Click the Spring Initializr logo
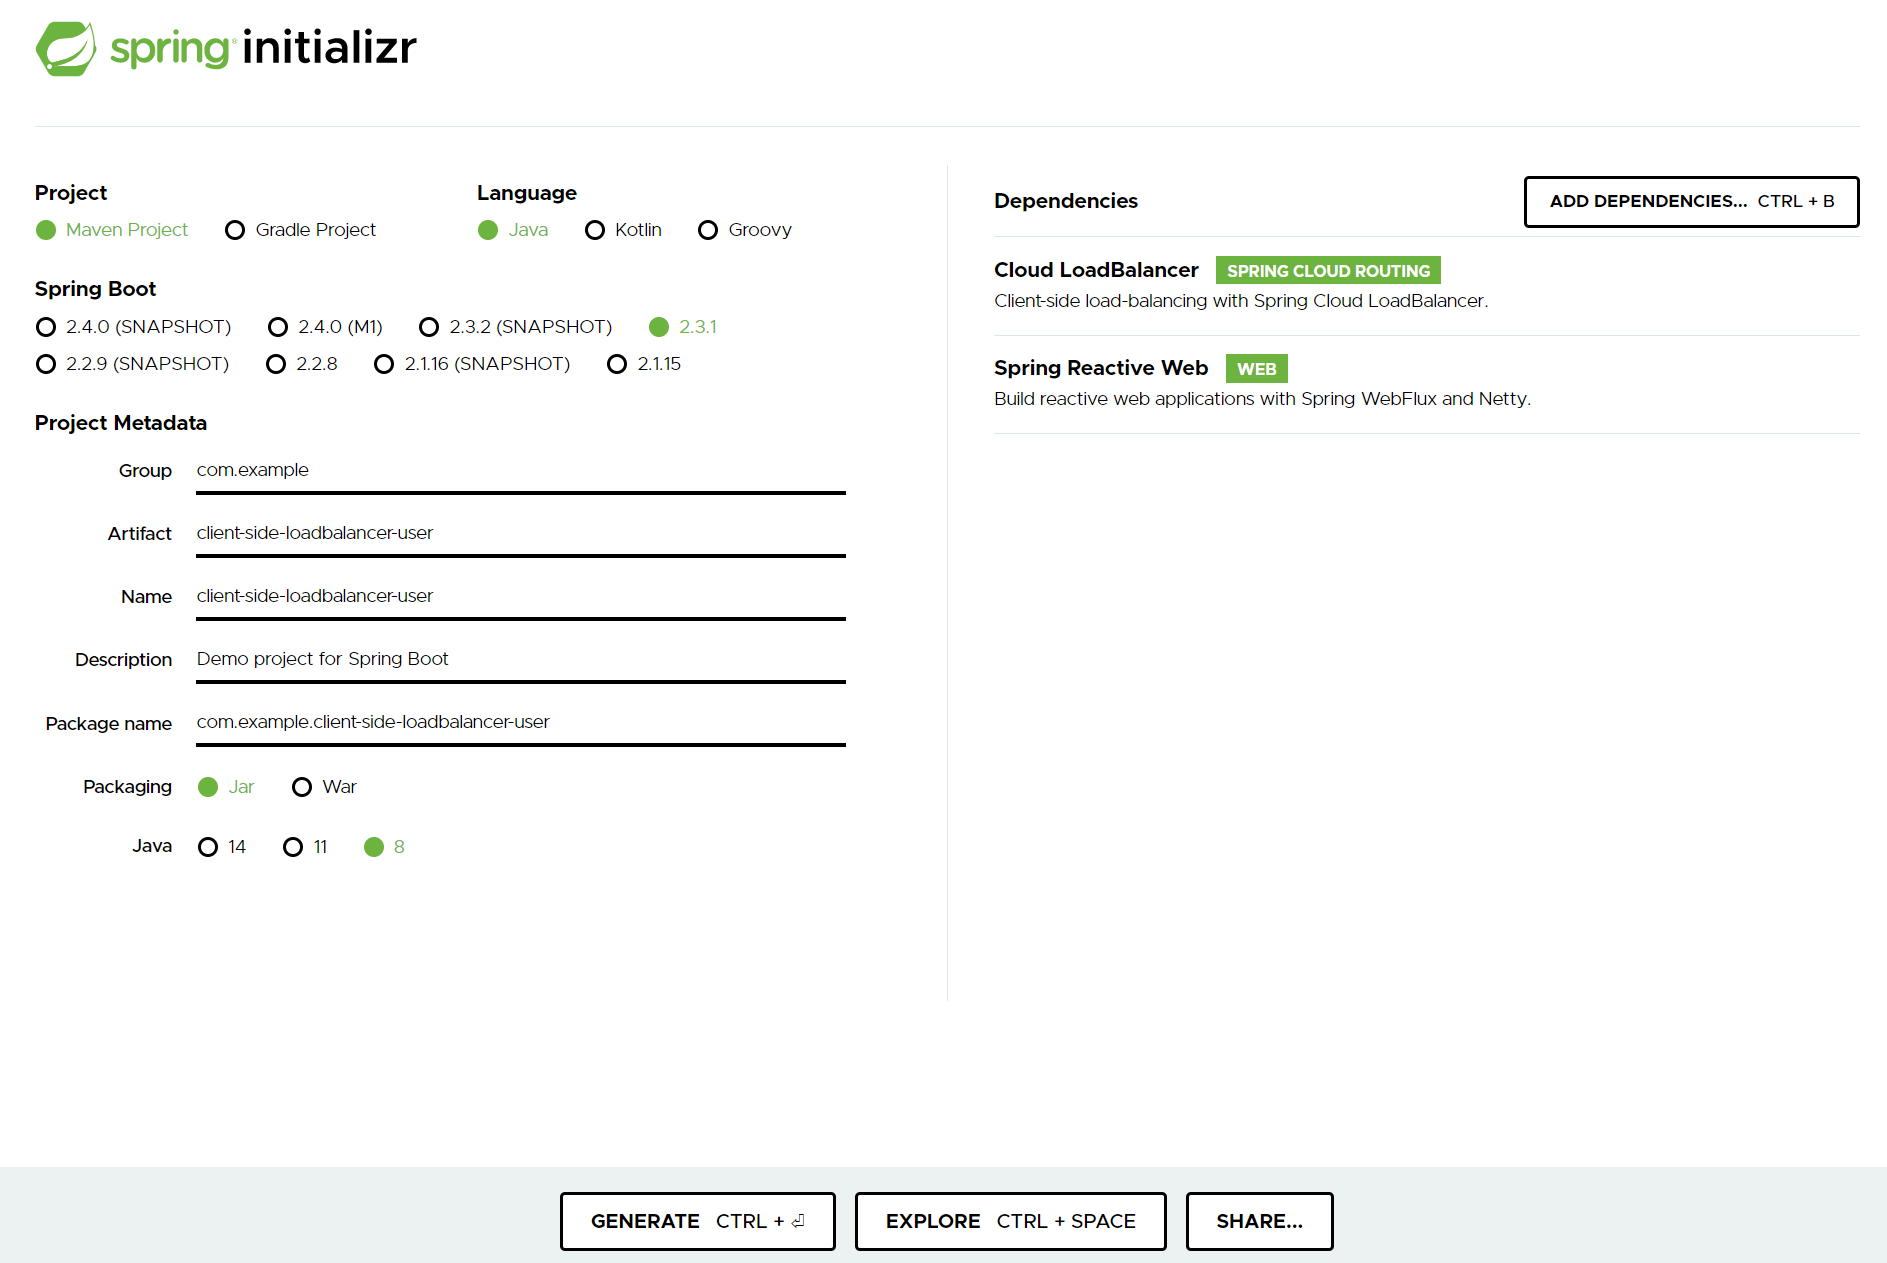The image size is (1887, 1263). [x=226, y=48]
